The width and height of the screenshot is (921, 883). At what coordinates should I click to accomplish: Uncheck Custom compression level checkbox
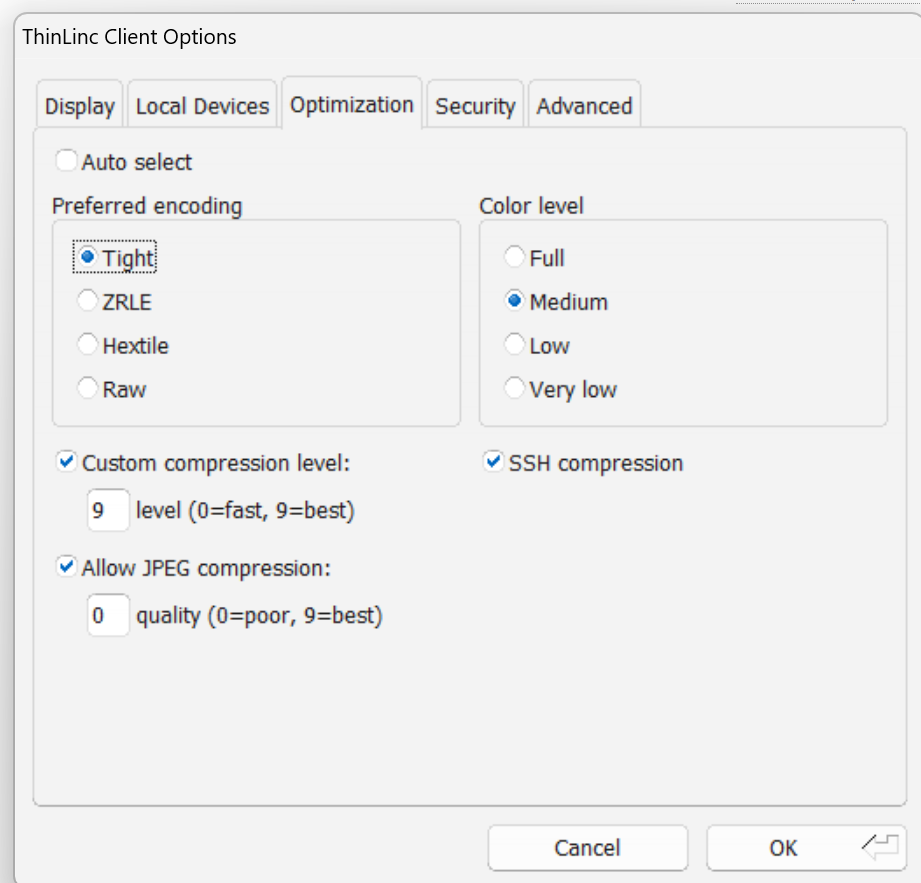click(67, 462)
